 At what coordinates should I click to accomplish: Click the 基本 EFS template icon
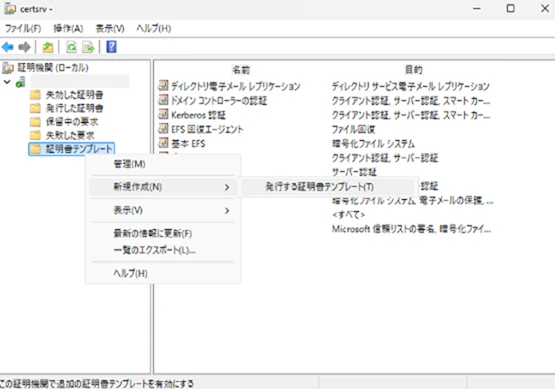[163, 143]
